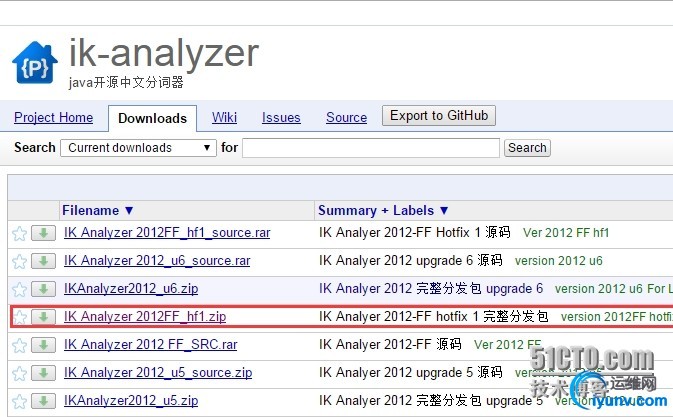673x417 pixels.
Task: Open the IK Analyzer 2012 FF_SRC.rar link
Action: tap(150, 344)
